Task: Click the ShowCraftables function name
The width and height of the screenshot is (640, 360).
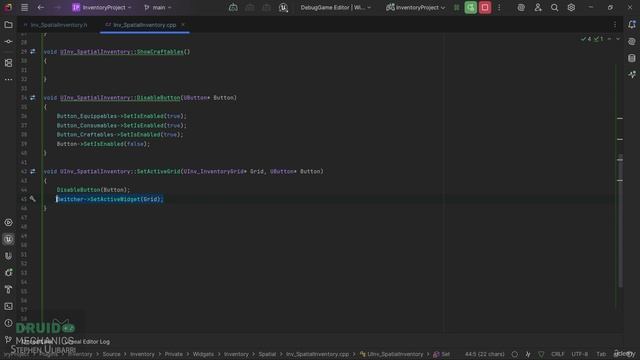Action: tap(160, 52)
